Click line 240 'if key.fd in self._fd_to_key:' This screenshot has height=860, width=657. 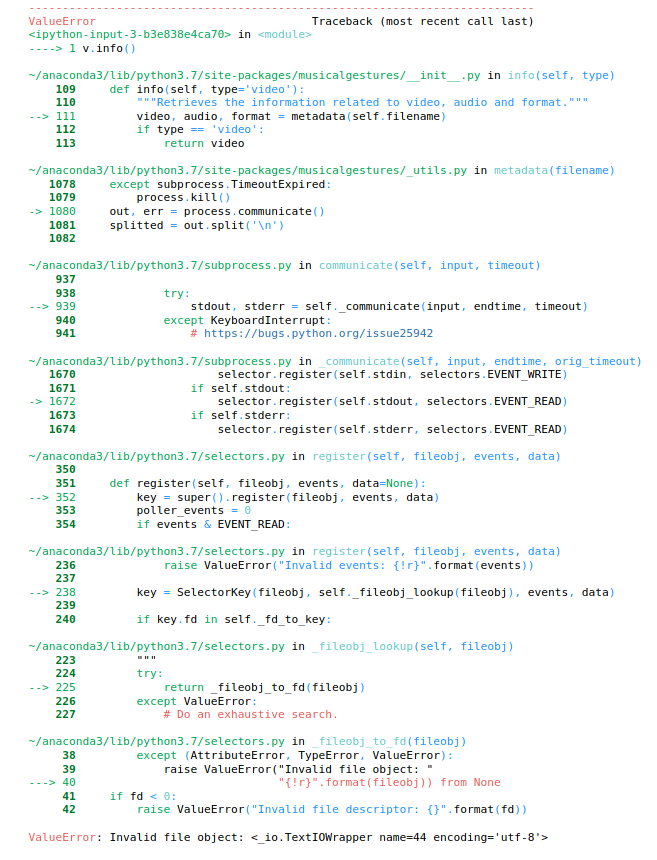(234, 619)
